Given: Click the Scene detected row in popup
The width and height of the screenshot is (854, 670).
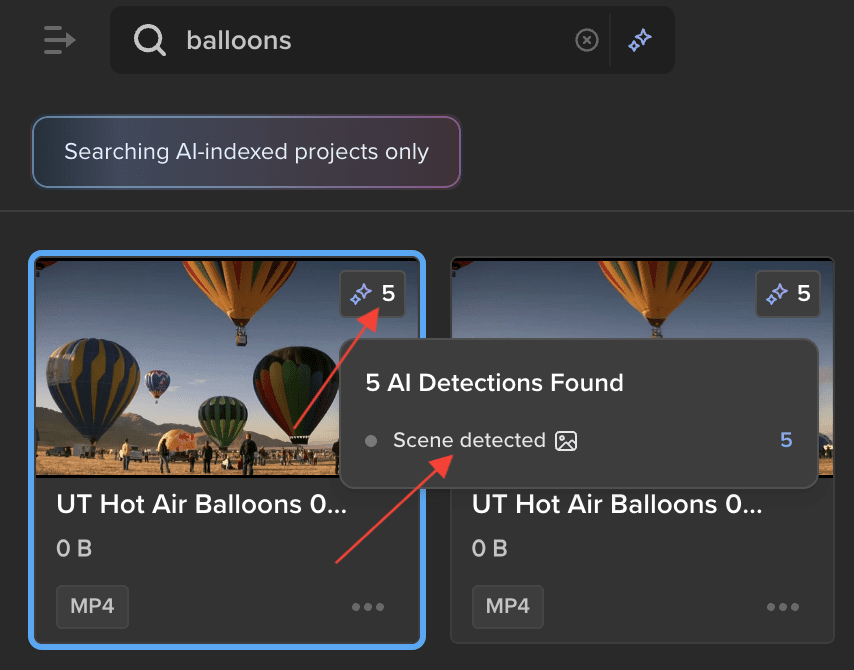Looking at the screenshot, I should [578, 440].
